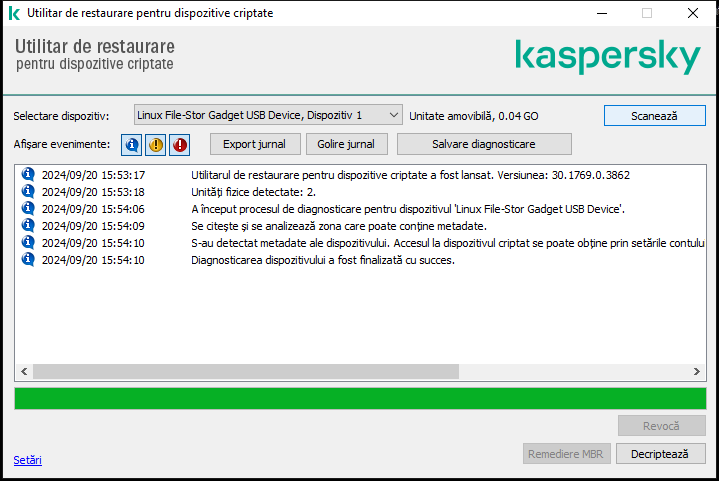Select 'Utilitarul de restaurare... a fost lansat' entry
The width and height of the screenshot is (719, 481).
tap(410, 175)
